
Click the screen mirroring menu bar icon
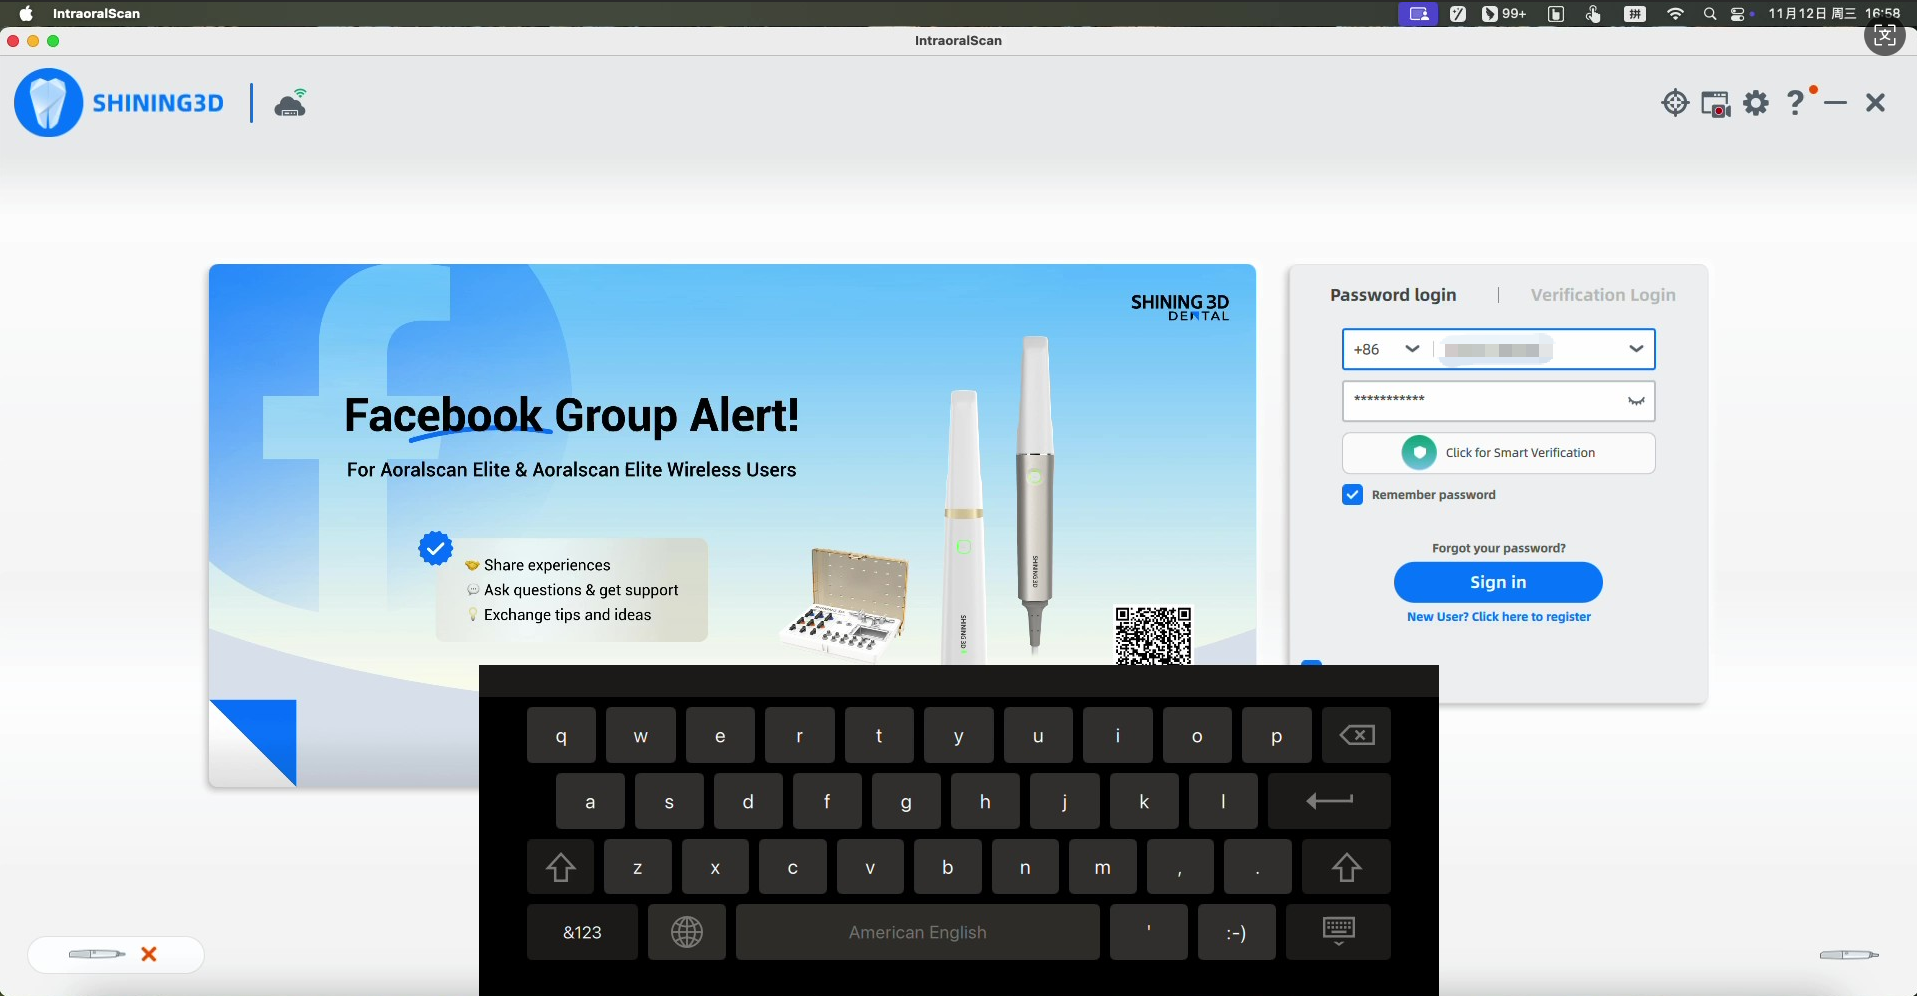pos(1418,14)
